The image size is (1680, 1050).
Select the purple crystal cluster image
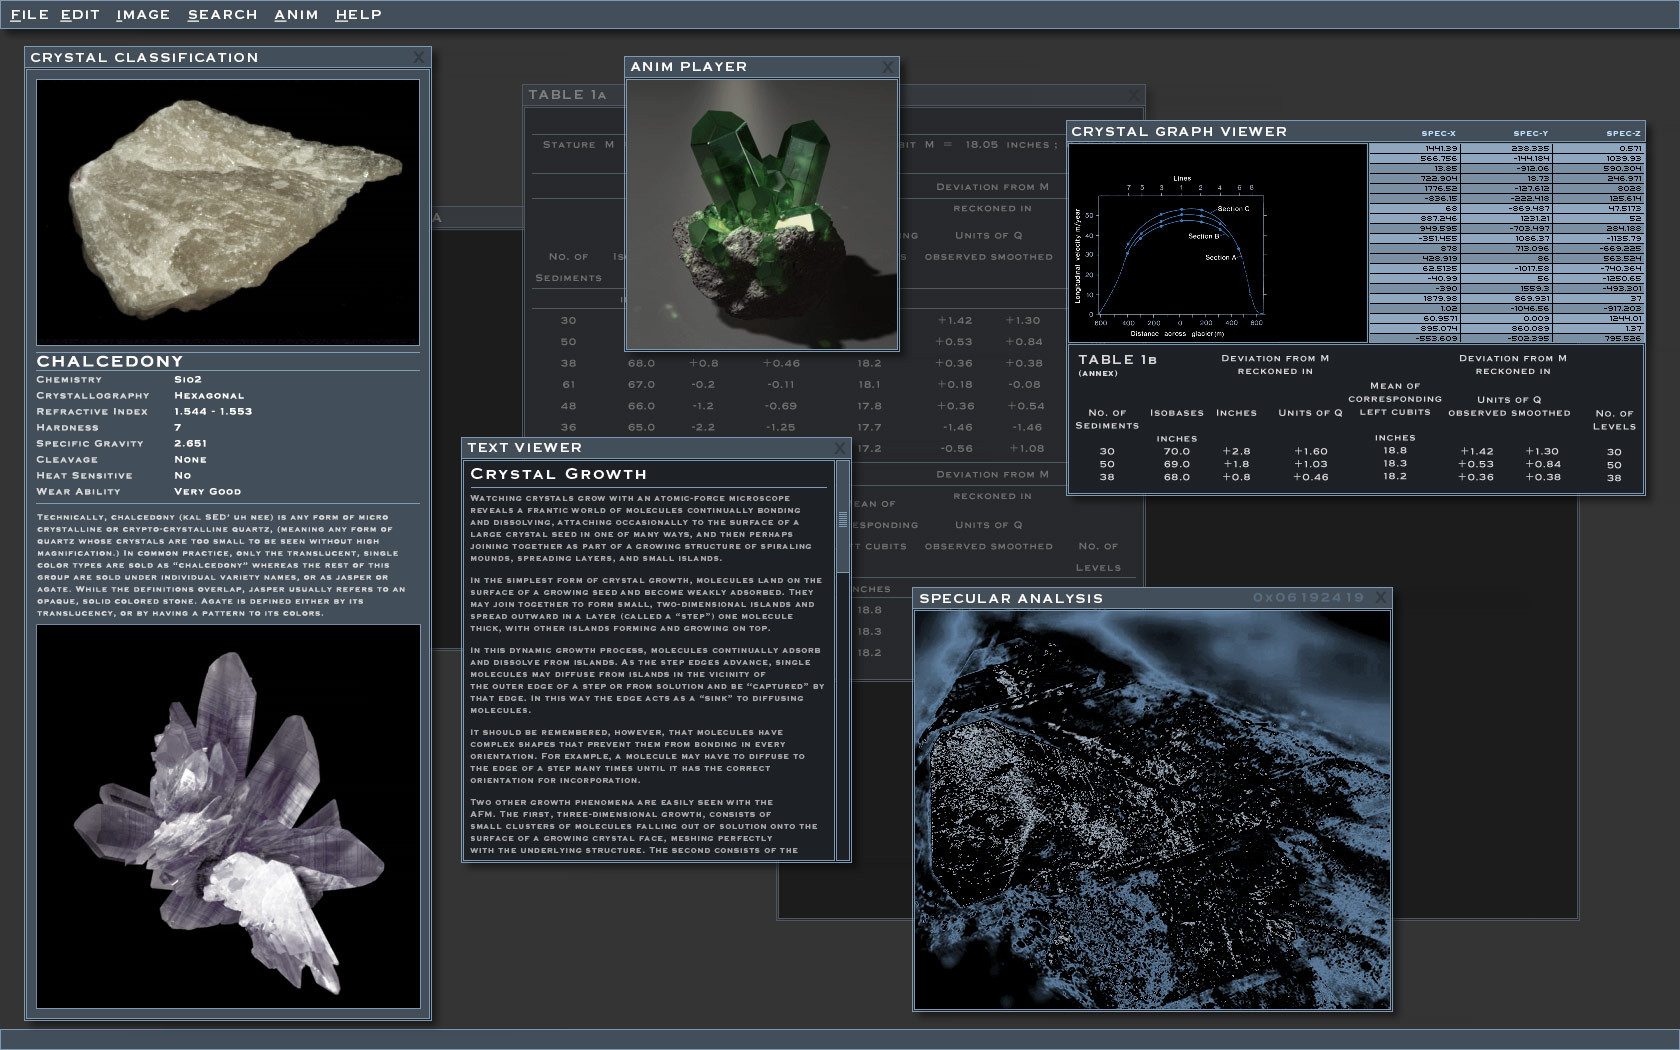click(228, 816)
